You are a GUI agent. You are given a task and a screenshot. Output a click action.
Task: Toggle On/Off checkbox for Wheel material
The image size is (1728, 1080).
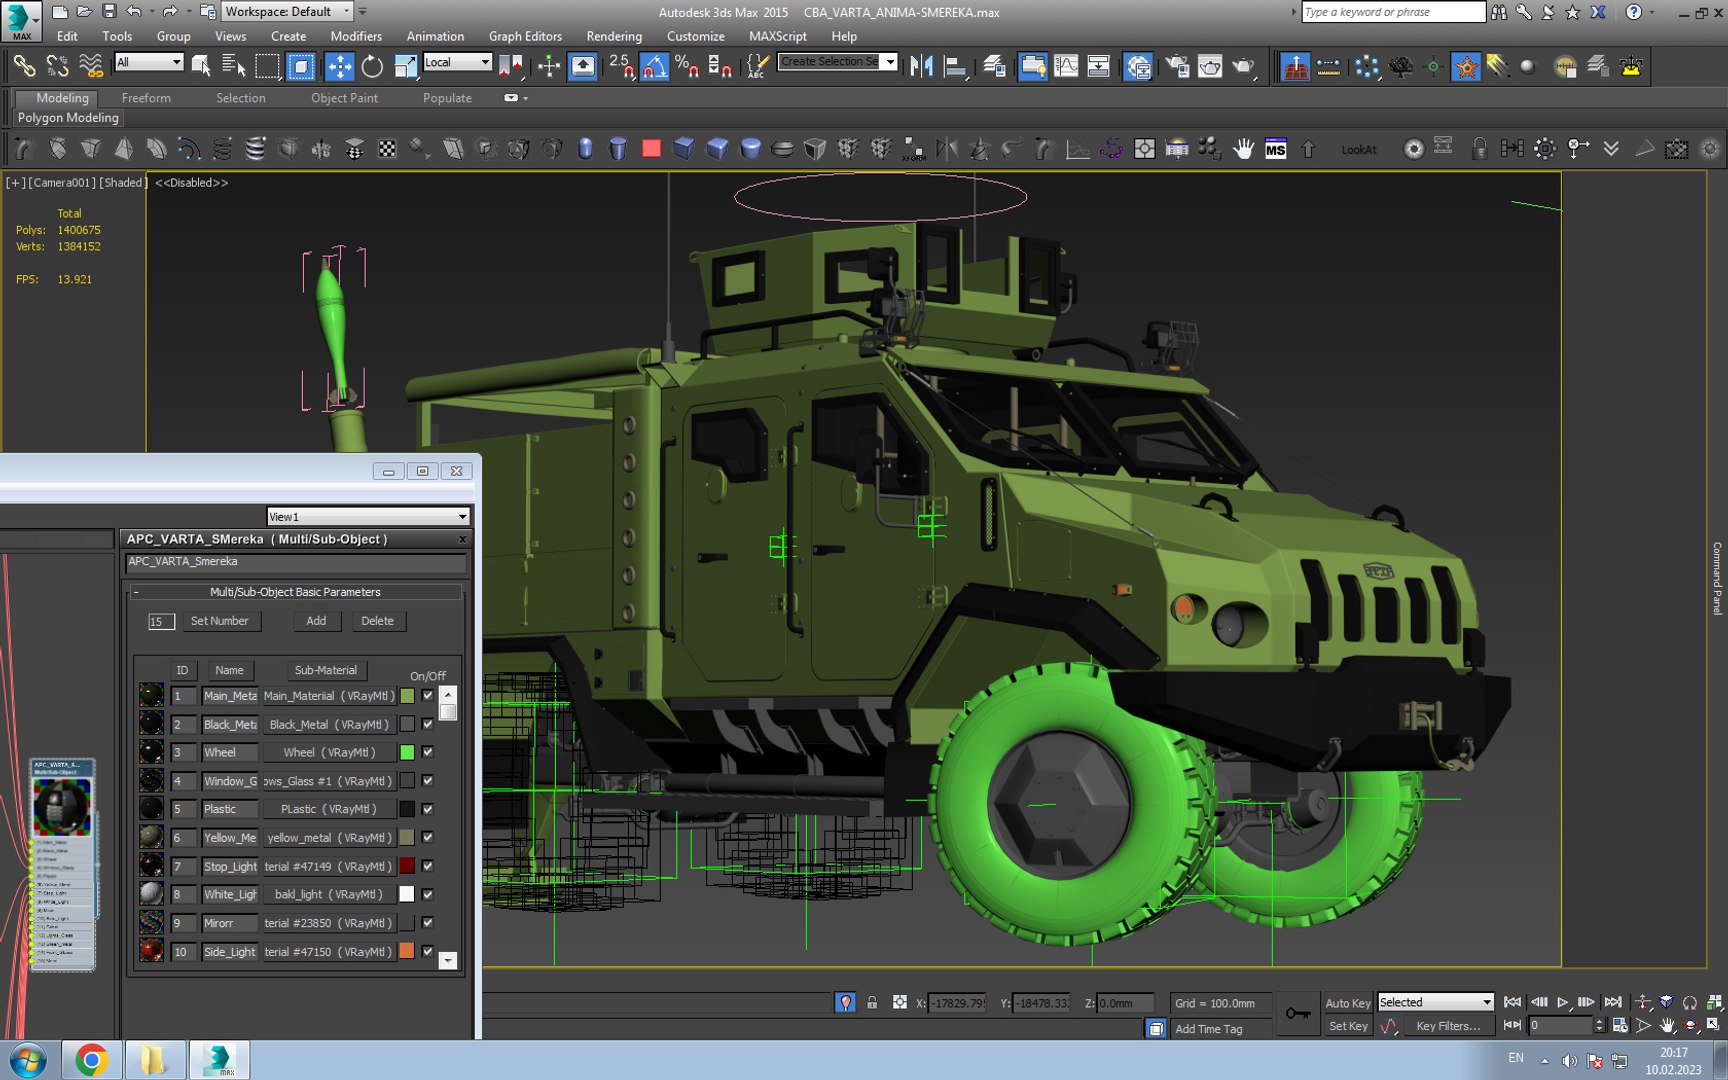tap(428, 752)
